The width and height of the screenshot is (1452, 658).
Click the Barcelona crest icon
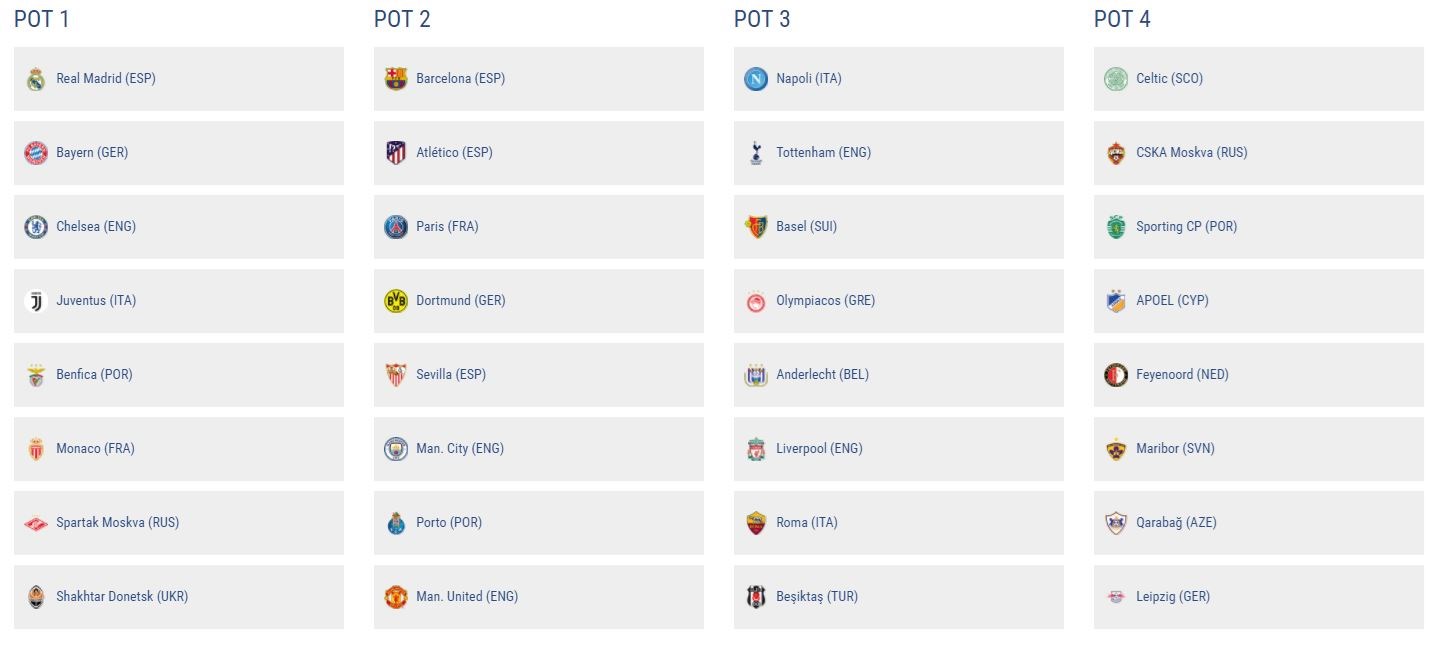[396, 79]
